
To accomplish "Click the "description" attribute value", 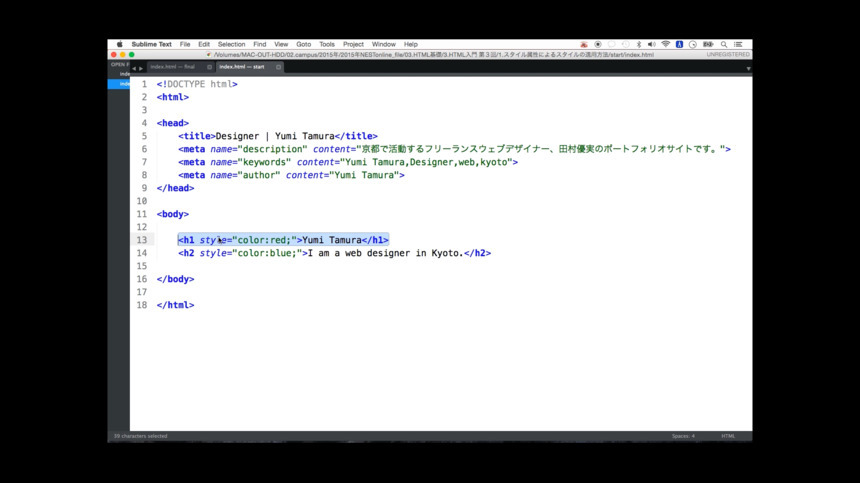I will (273, 149).
